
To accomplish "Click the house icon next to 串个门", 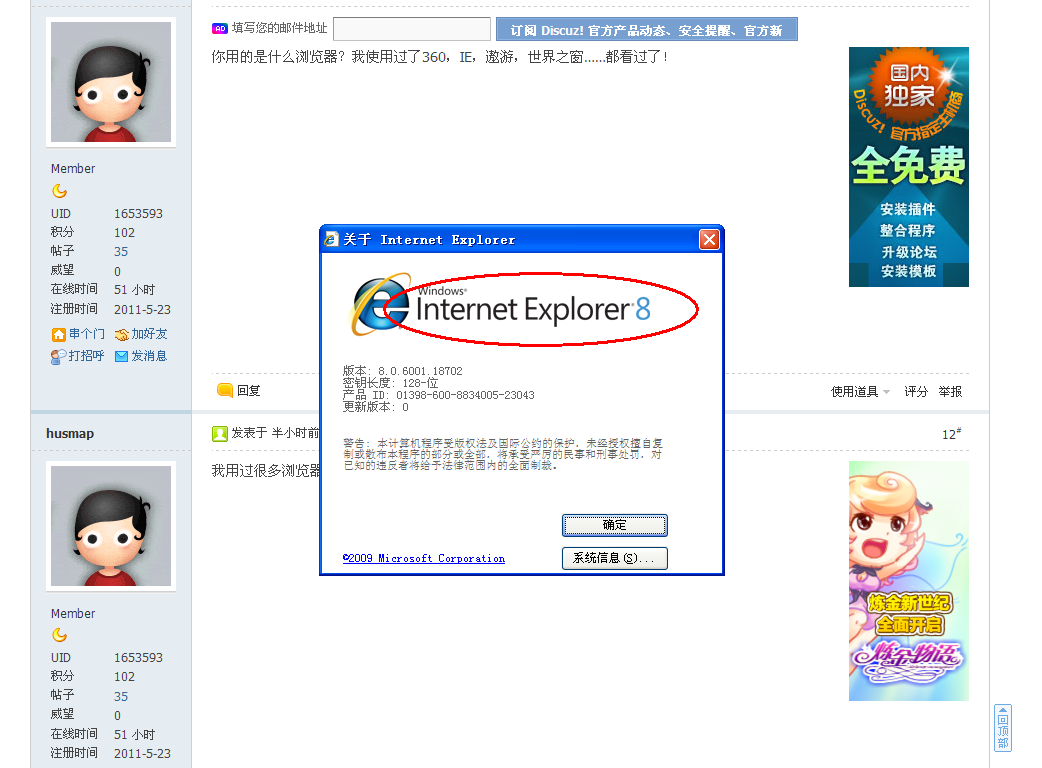I will (x=58, y=334).
